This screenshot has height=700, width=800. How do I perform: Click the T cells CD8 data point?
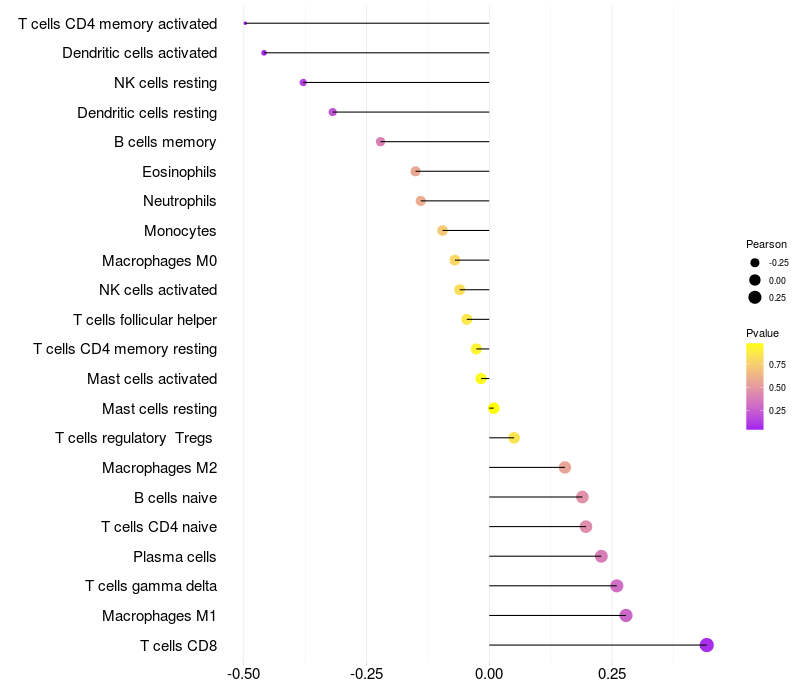706,645
